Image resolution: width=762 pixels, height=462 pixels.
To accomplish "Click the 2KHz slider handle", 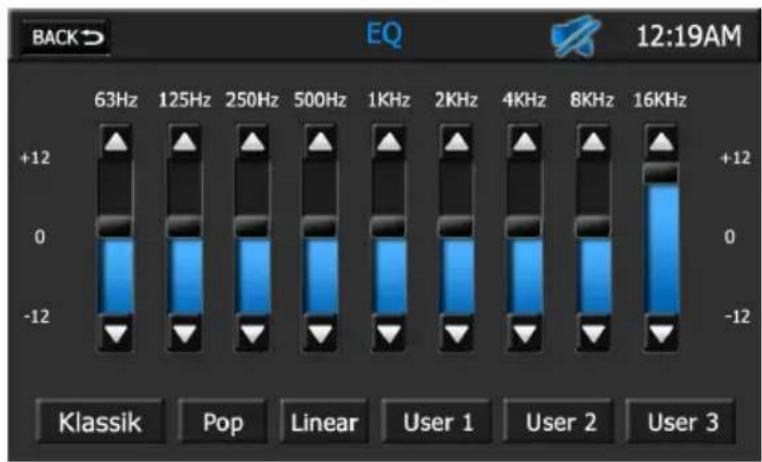I will coord(456,227).
